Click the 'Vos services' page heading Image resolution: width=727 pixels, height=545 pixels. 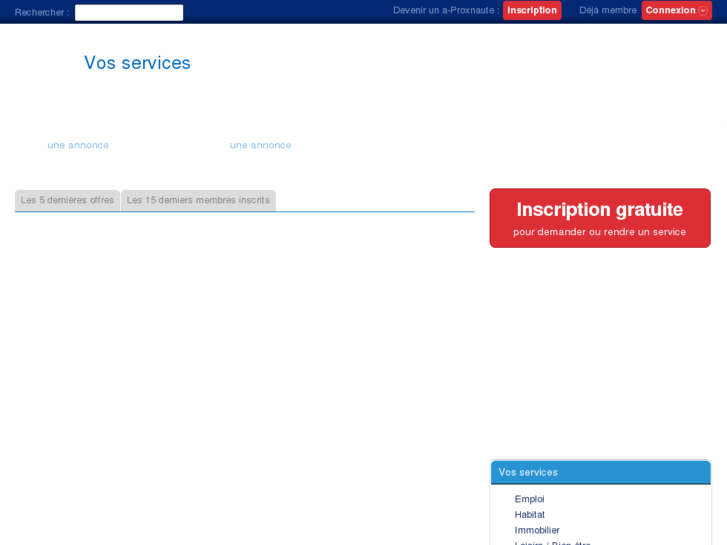pyautogui.click(x=137, y=63)
